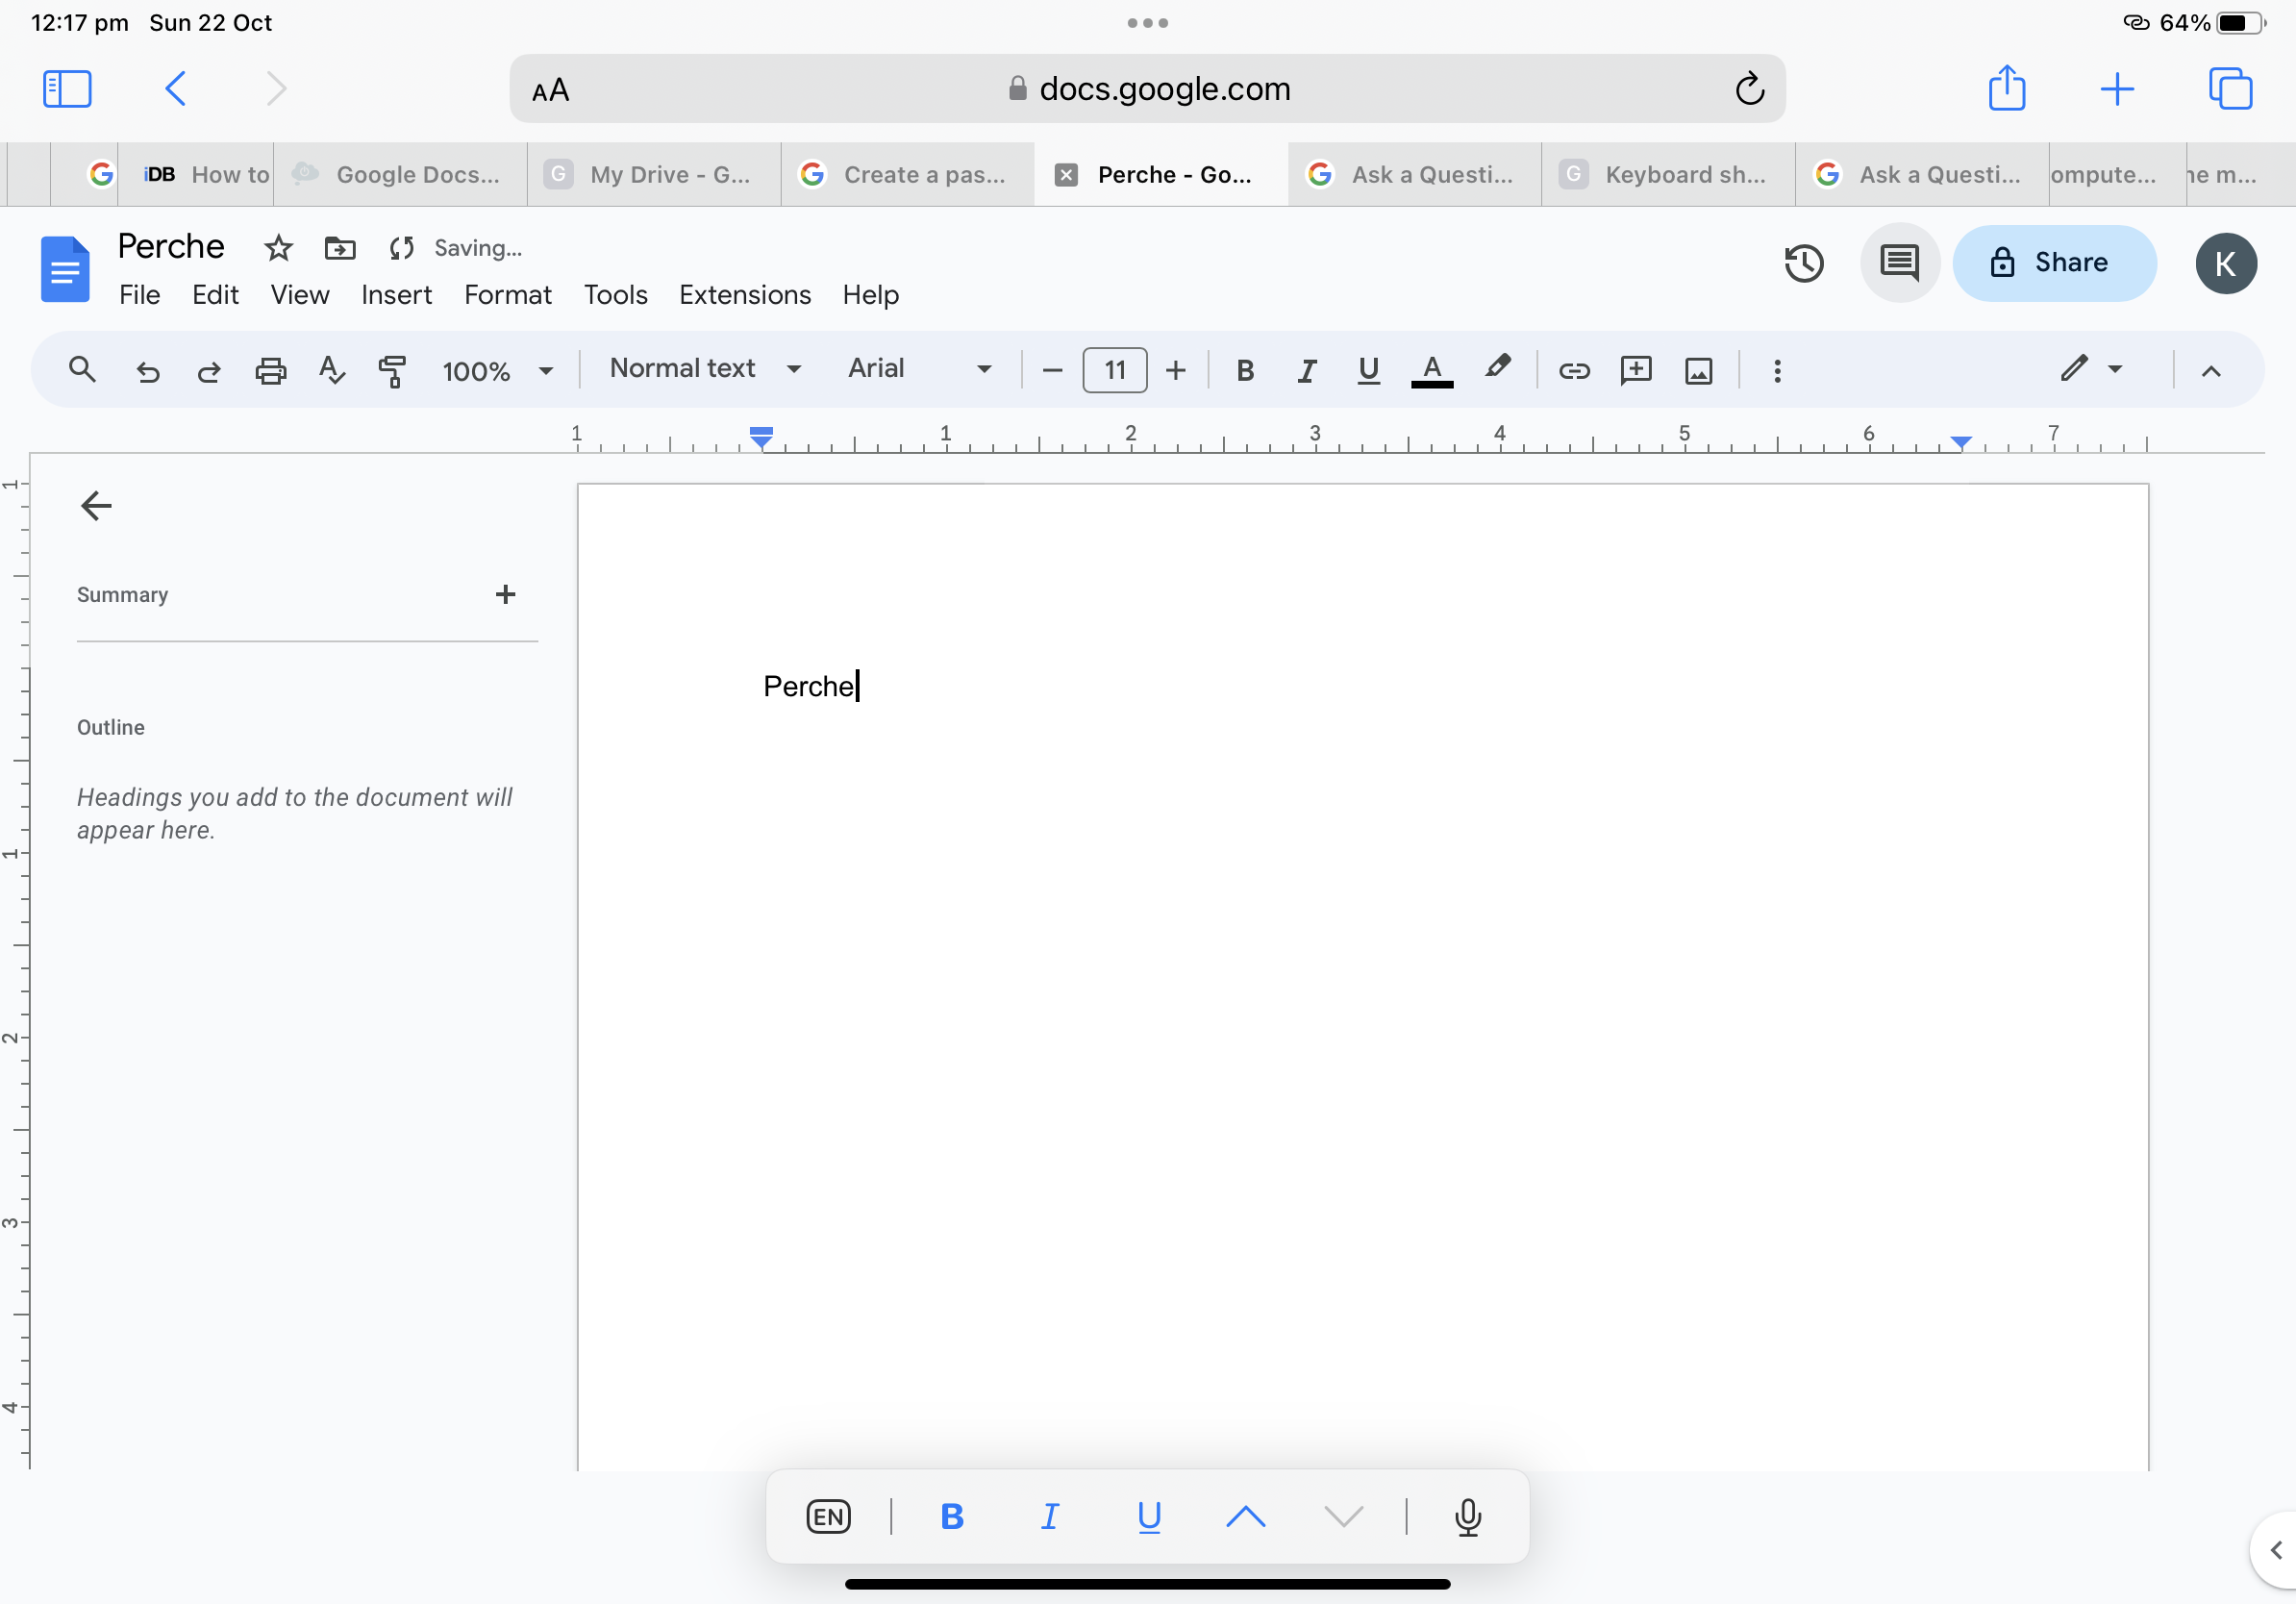Star the Perche document
Viewport: 2296px width, 1604px height.
[x=278, y=248]
